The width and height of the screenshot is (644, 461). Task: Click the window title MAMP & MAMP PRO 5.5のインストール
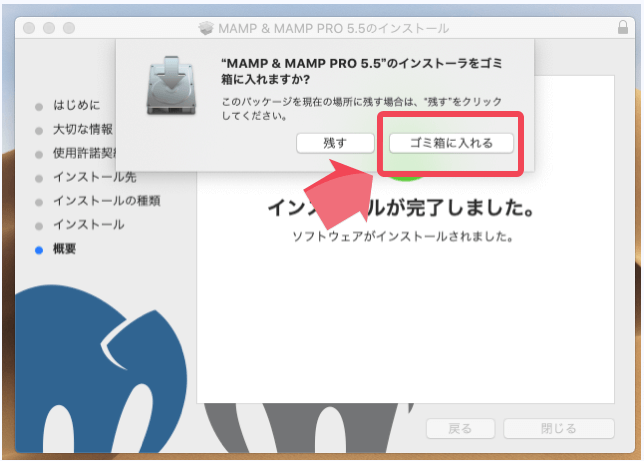(x=334, y=28)
